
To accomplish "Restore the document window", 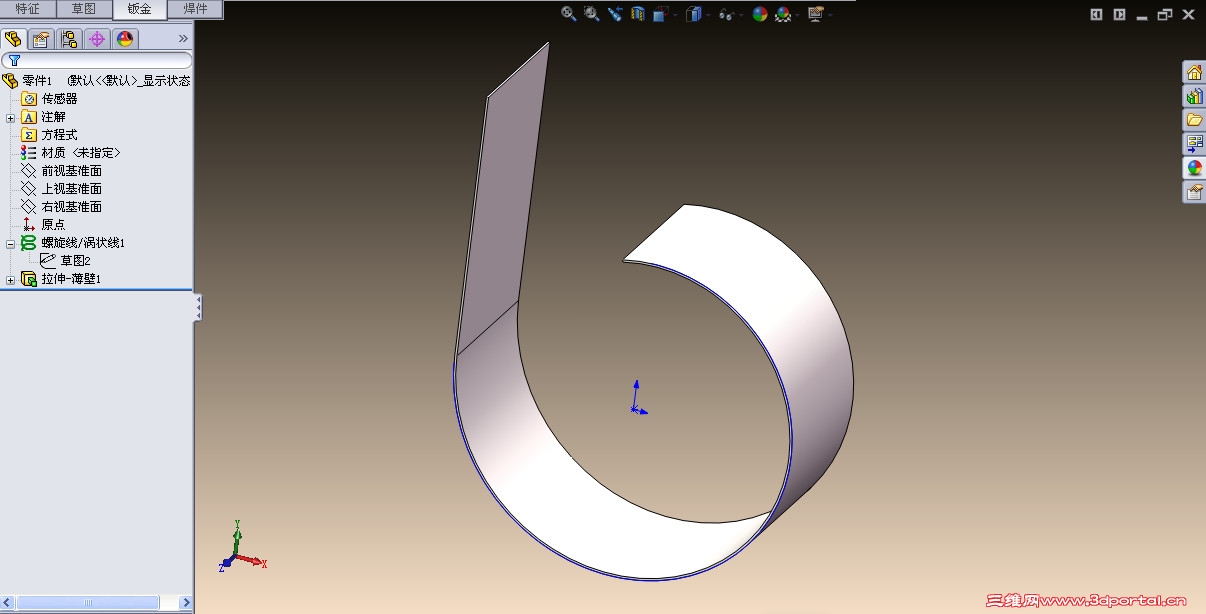I will click(x=1165, y=14).
